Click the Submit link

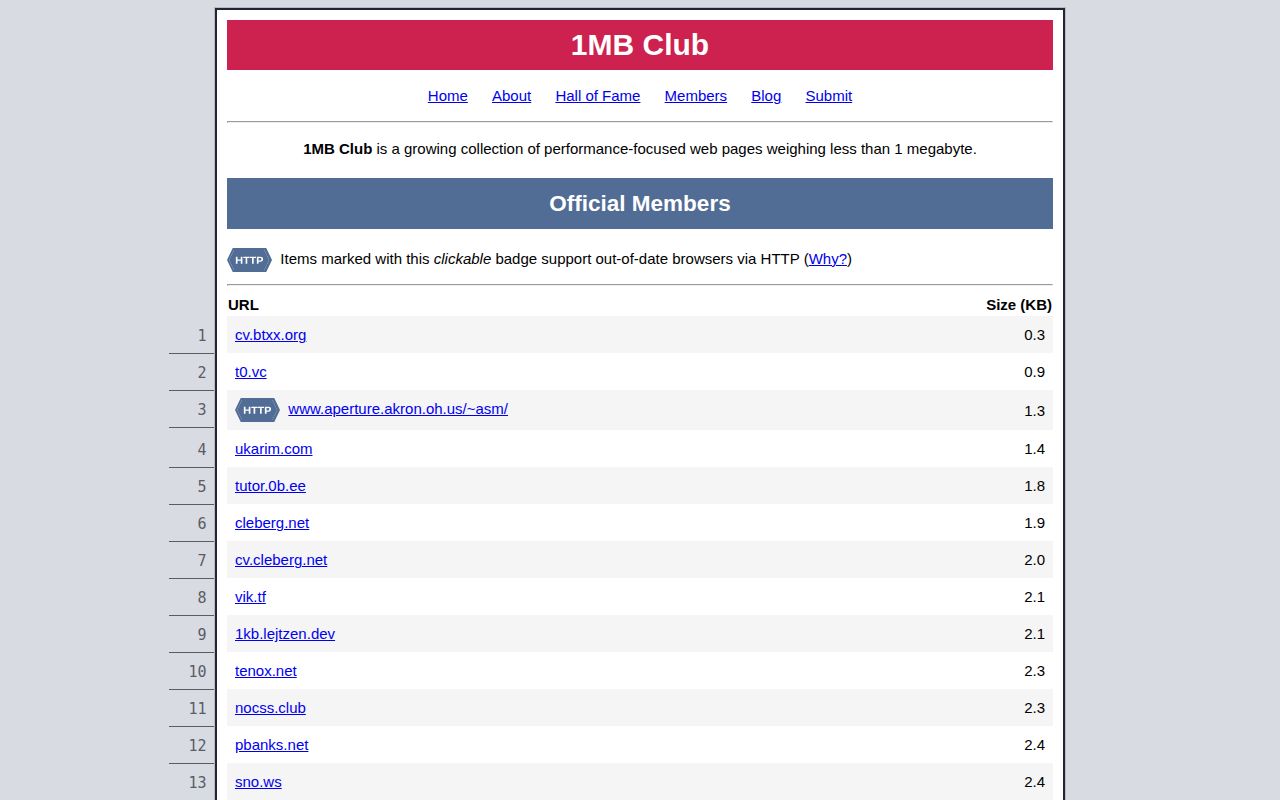(x=828, y=96)
